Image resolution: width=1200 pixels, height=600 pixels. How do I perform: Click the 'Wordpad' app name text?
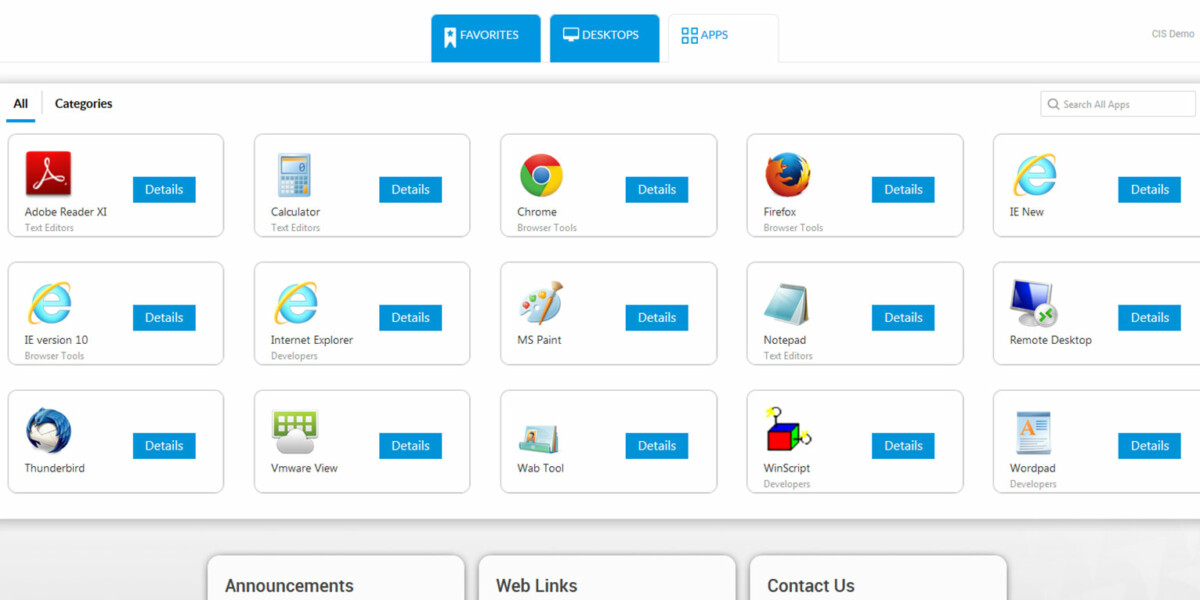1033,468
